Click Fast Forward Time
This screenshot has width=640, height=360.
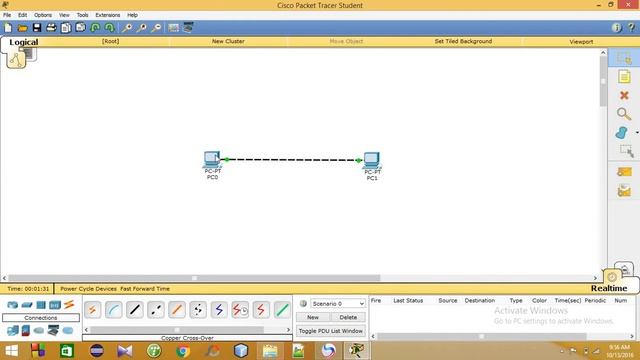[145, 289]
